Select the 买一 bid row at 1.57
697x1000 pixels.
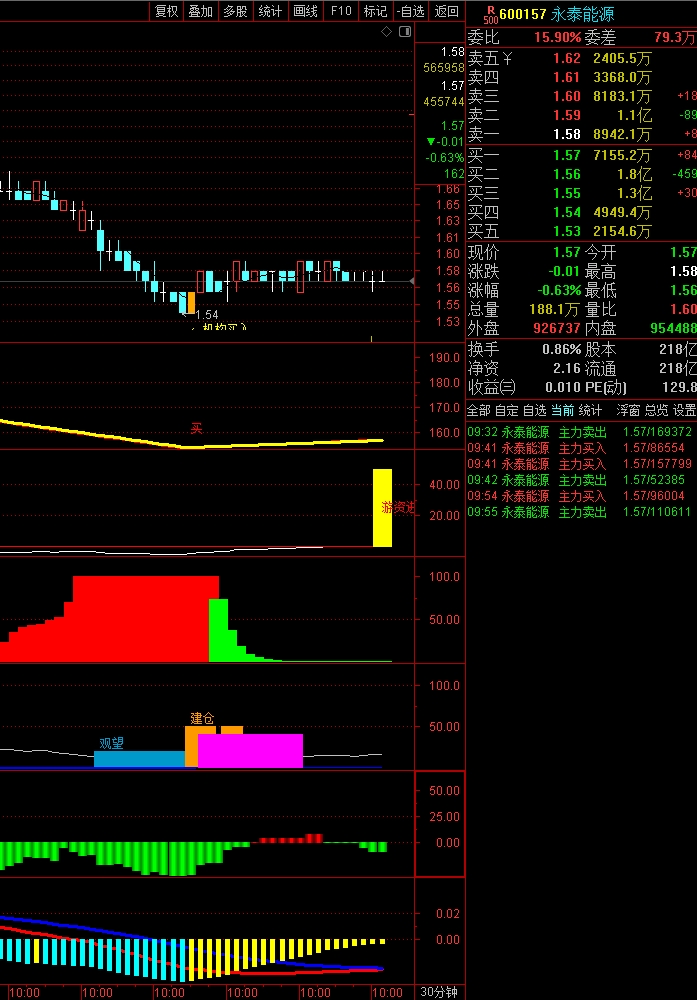tap(582, 155)
